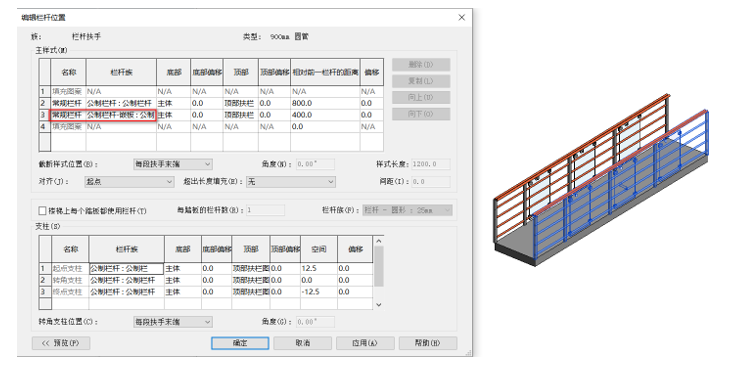The image size is (734, 377).
Task: Close the 编辑栏杆位置 dialog
Action: pyautogui.click(x=462, y=17)
